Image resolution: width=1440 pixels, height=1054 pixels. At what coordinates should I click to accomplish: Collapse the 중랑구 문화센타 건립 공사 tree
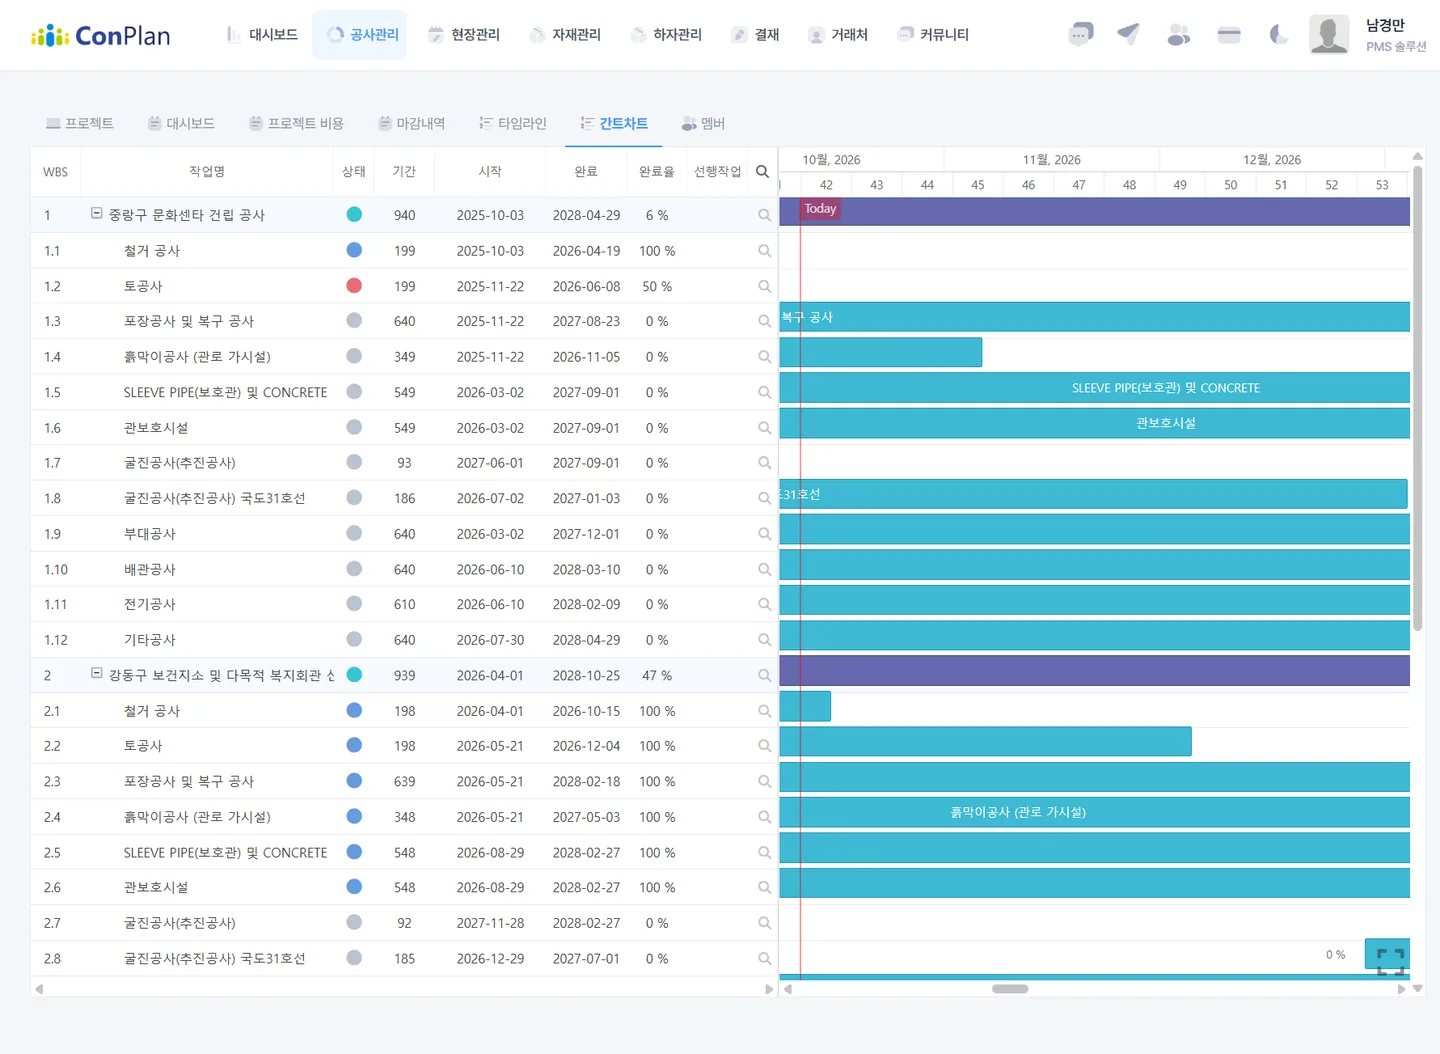coord(97,213)
